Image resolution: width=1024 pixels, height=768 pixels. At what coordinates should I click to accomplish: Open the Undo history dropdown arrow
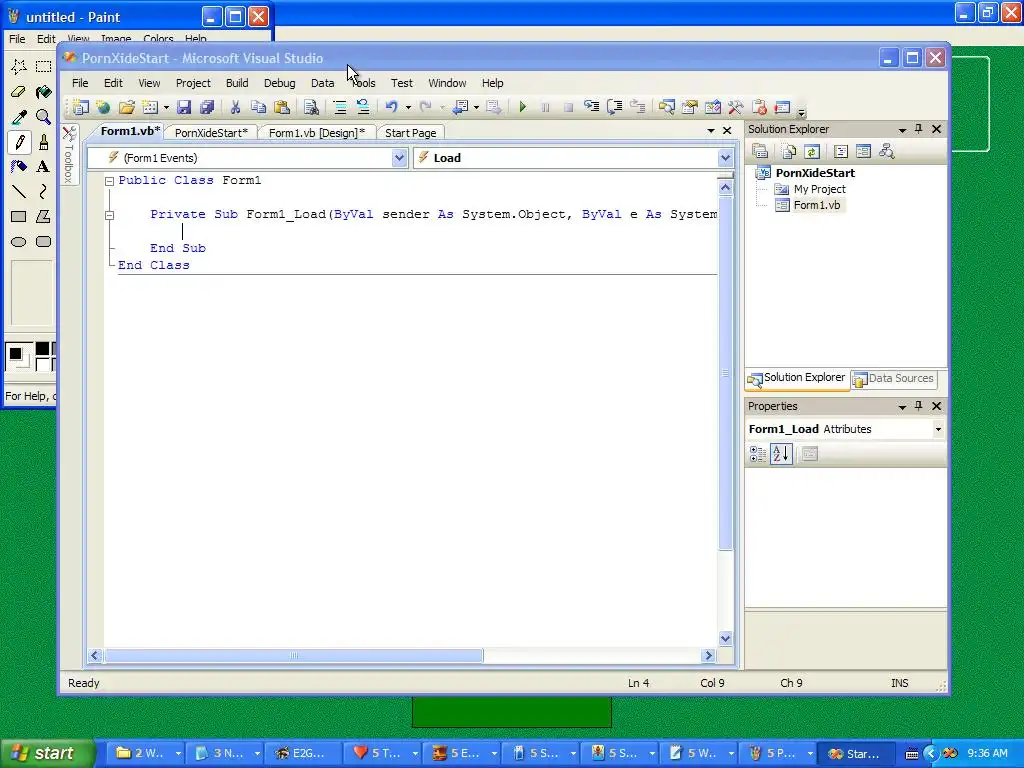408,107
